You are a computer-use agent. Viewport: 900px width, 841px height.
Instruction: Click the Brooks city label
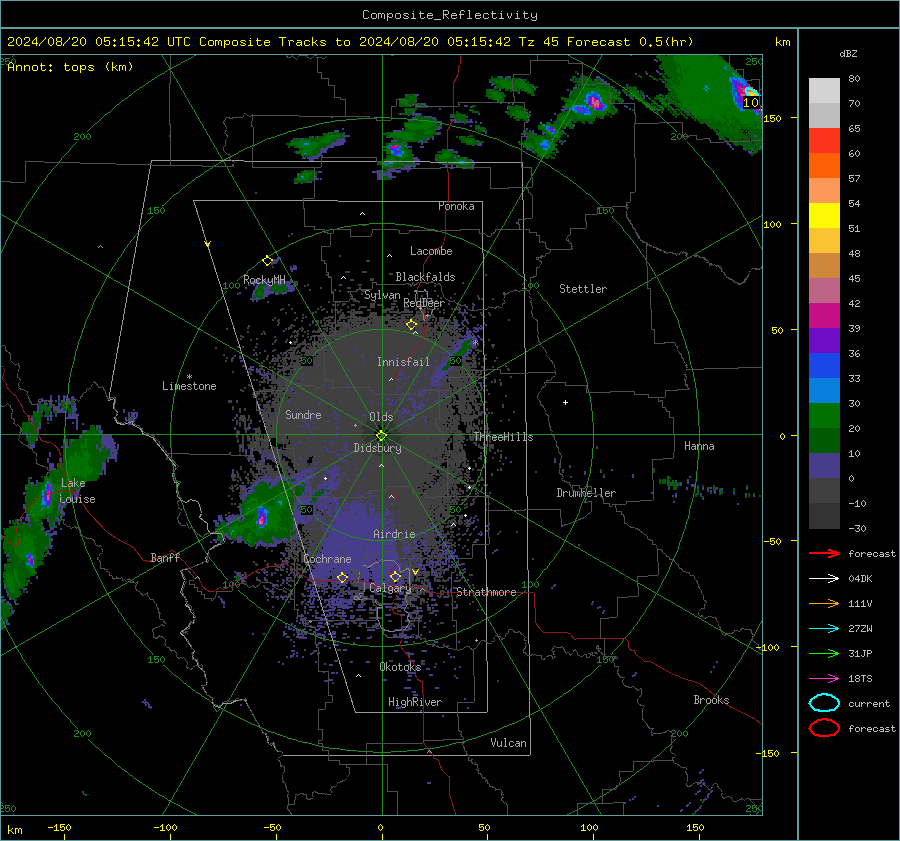coord(711,700)
